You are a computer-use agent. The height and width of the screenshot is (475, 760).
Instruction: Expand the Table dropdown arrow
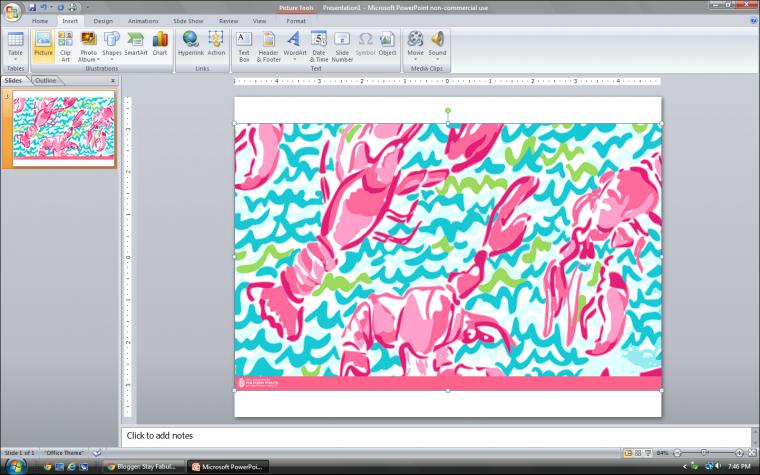coord(16,60)
